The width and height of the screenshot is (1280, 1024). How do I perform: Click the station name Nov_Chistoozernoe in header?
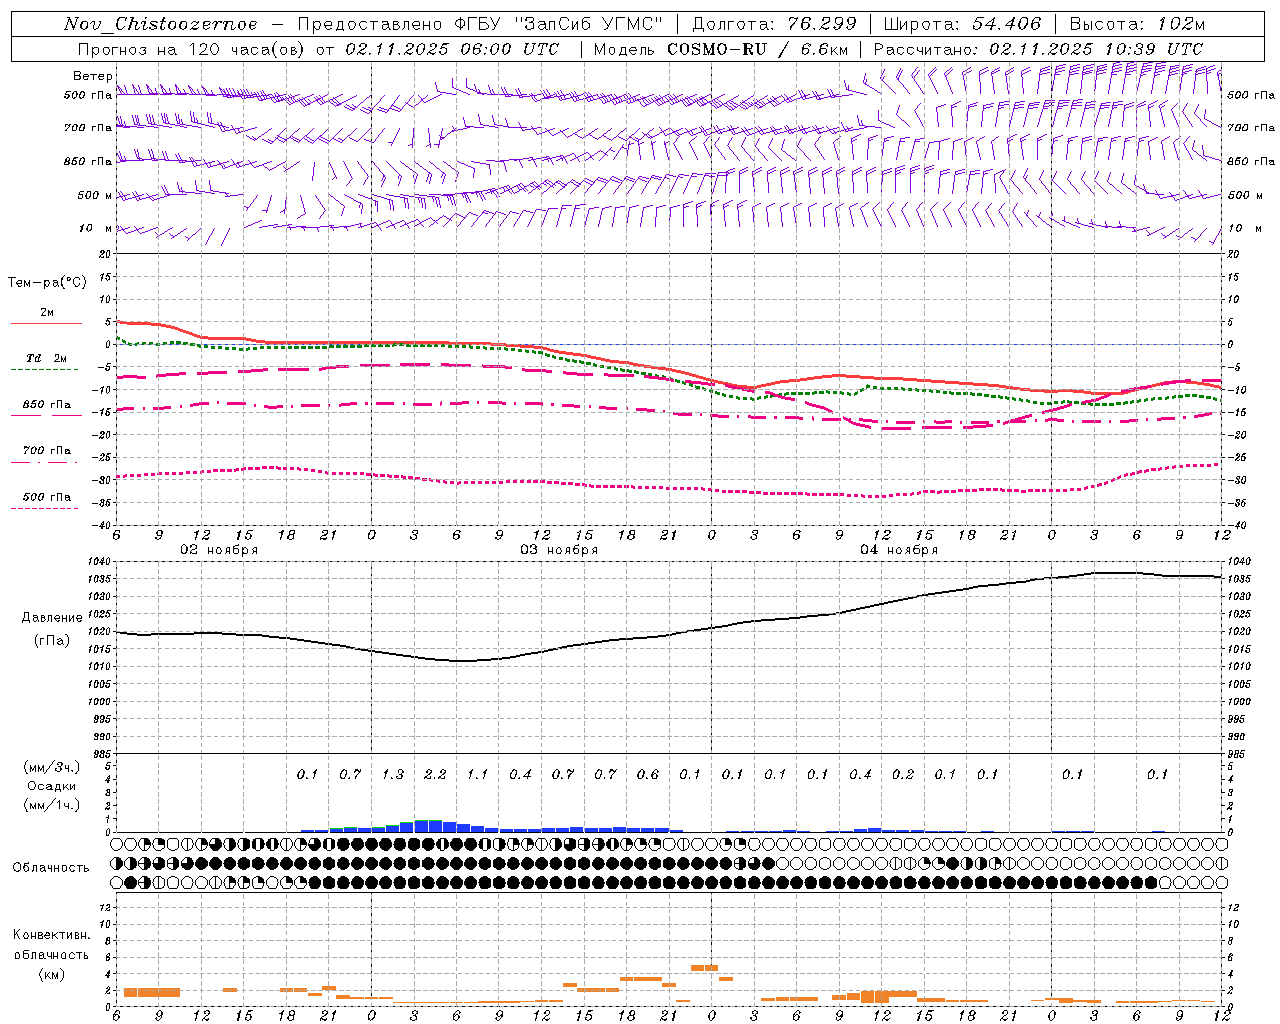160,24
